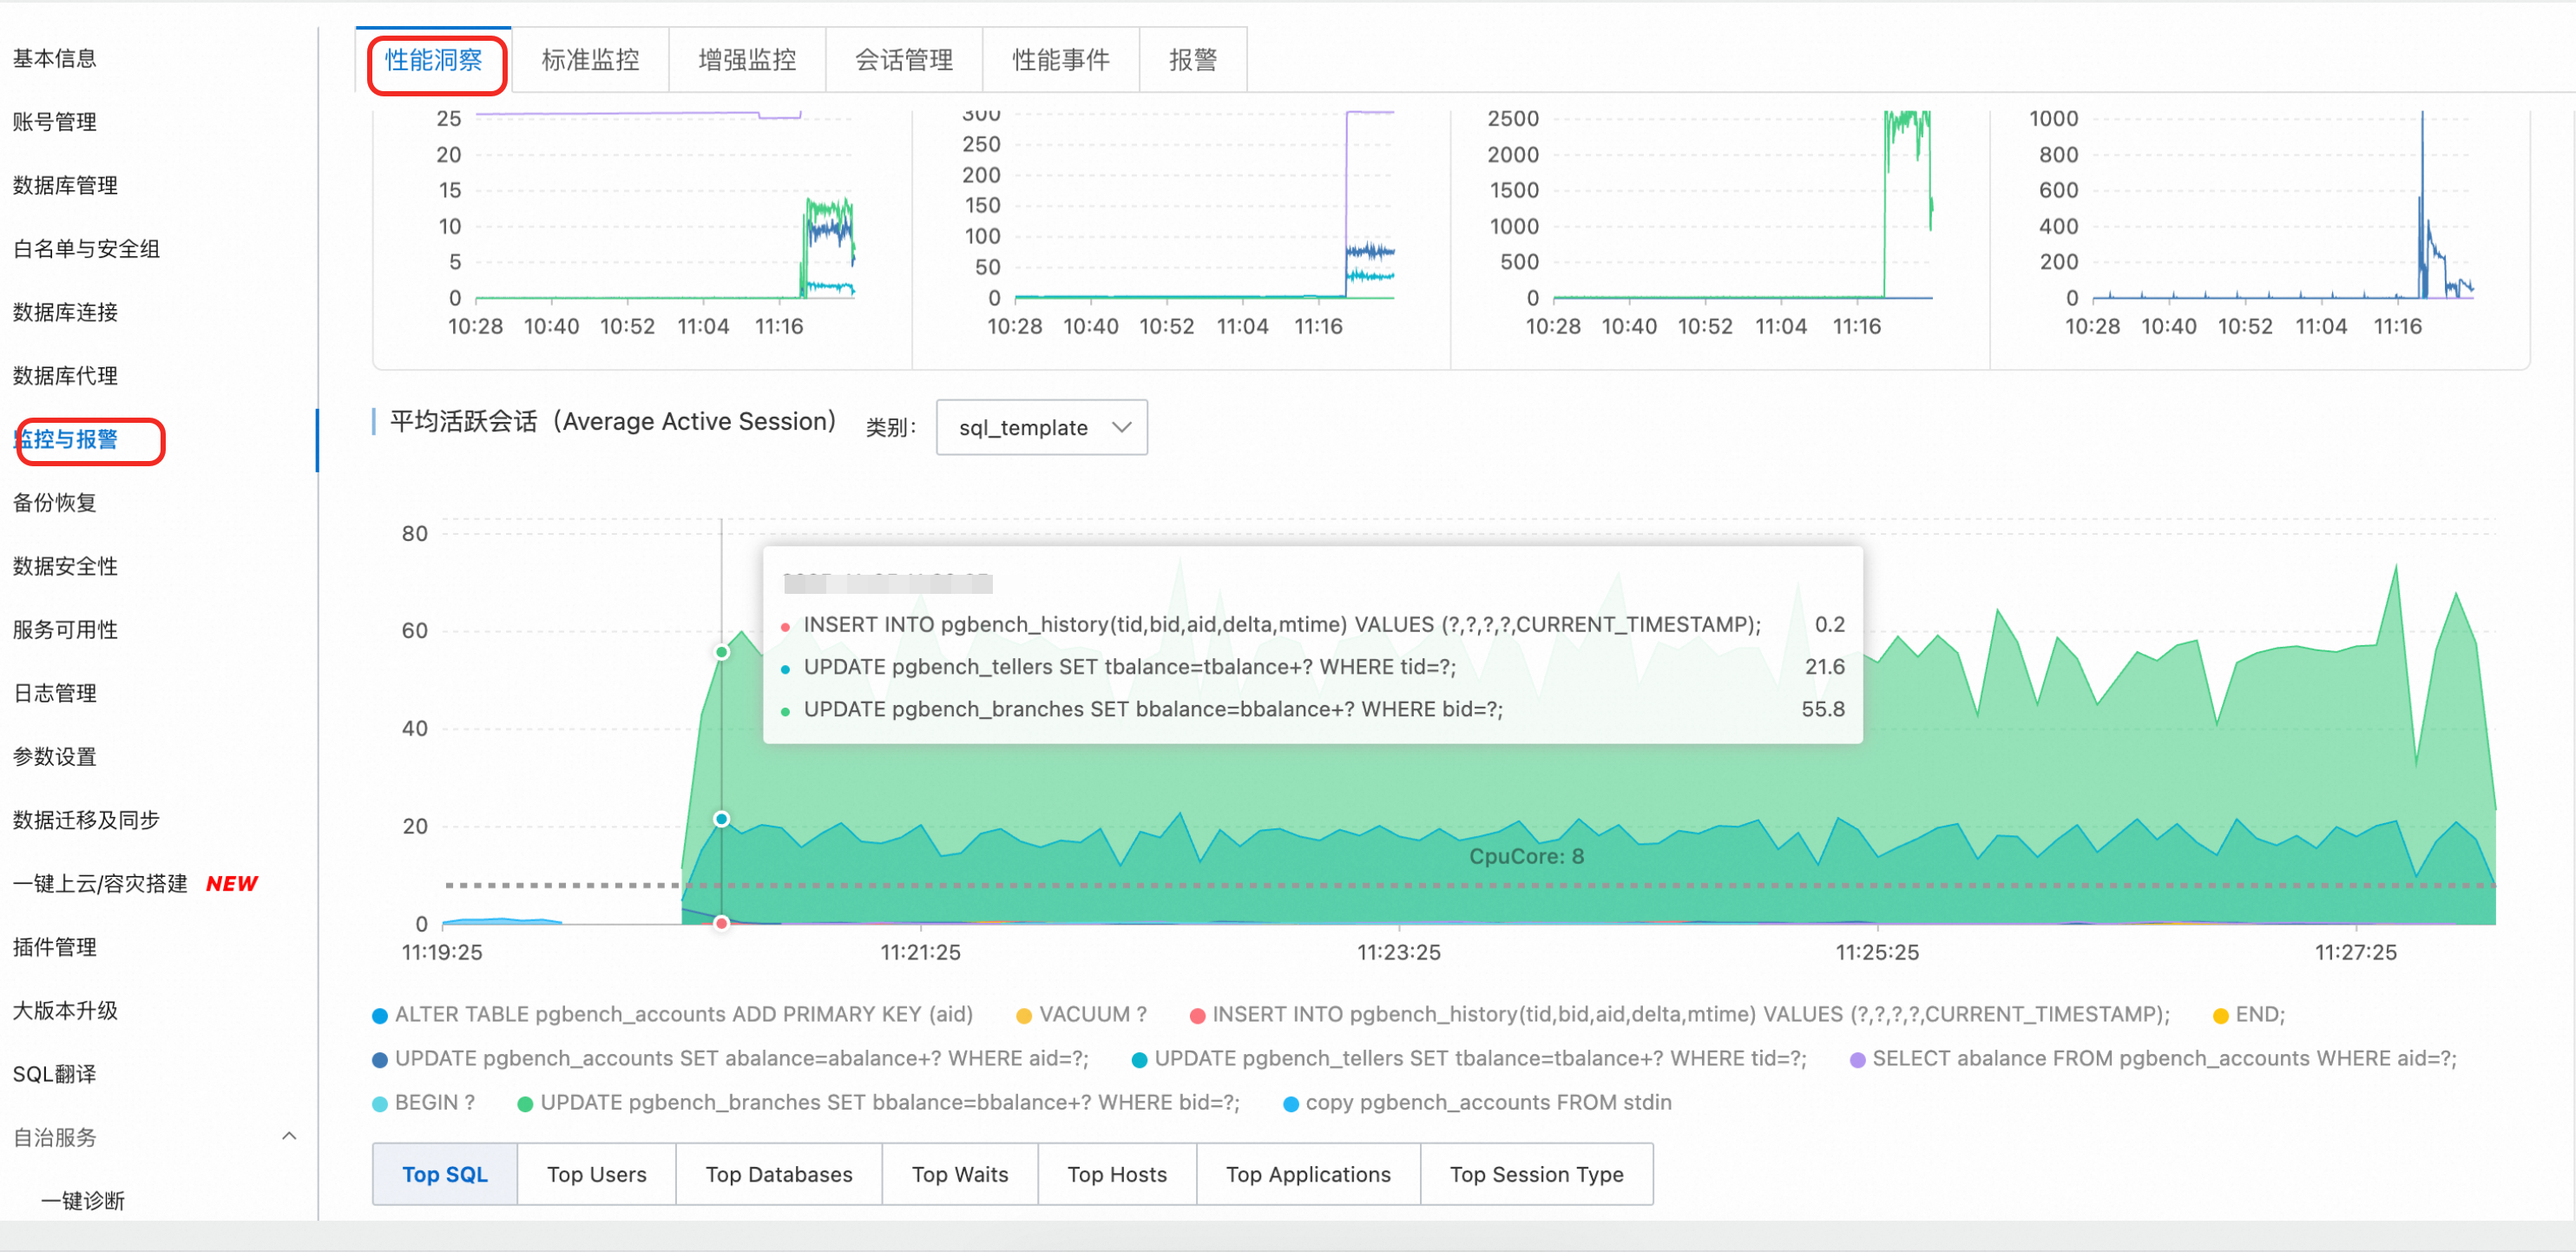The height and width of the screenshot is (1252, 2576).
Task: Click copy pgbench_accounts legend dot
Action: click(x=1291, y=1104)
